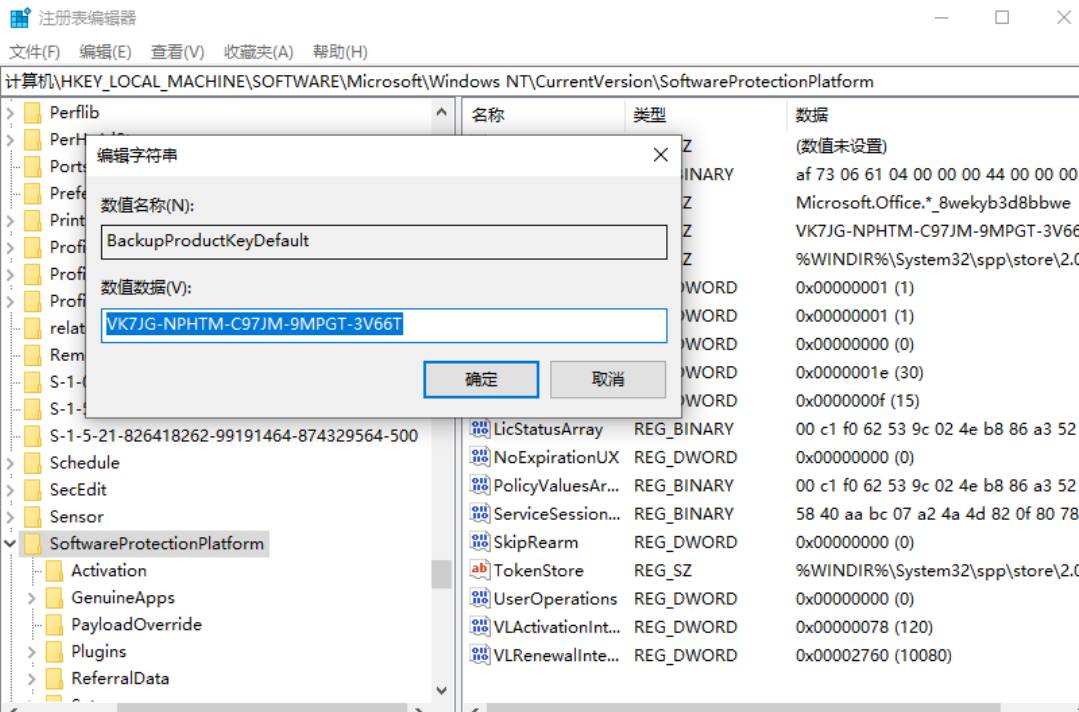Screen dimensions: 1079x712
Task: Click the NoExpirationUX DWORD value icon
Action: (x=479, y=457)
